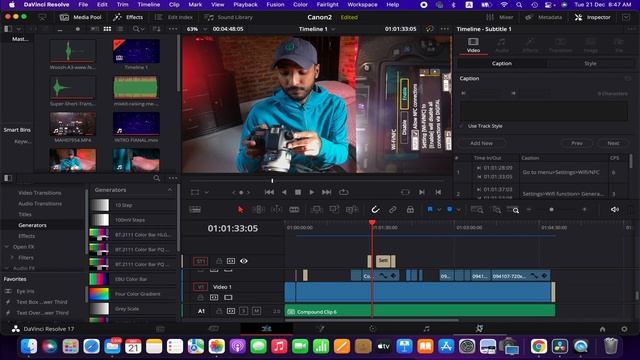Open the Timeline 1 name dropdown
Viewport: 640px width, 360px height.
click(317, 29)
